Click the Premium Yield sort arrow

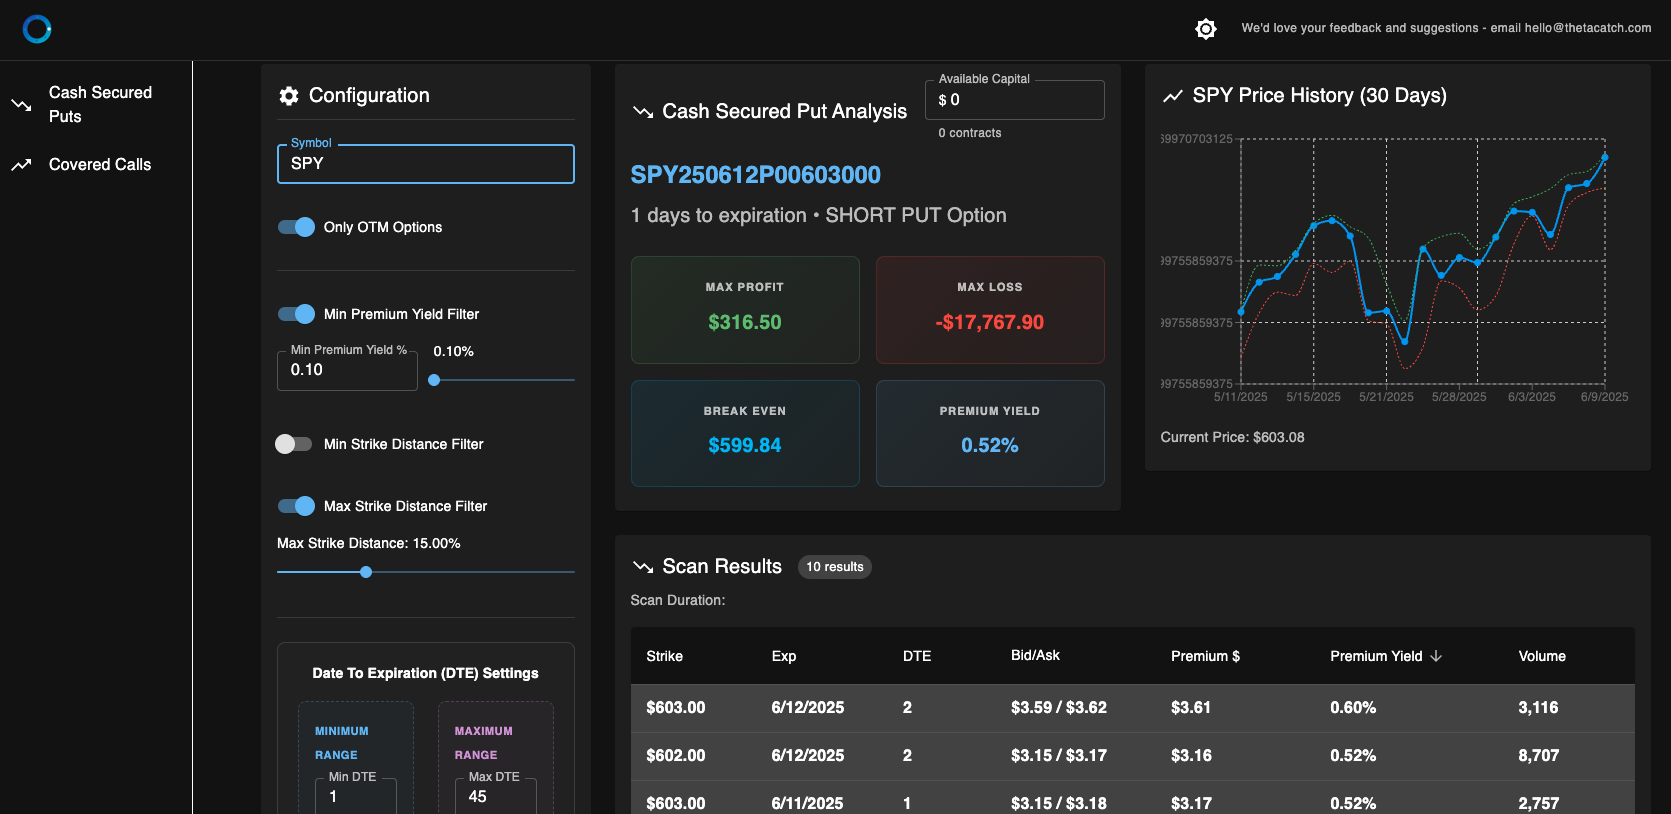click(1436, 656)
